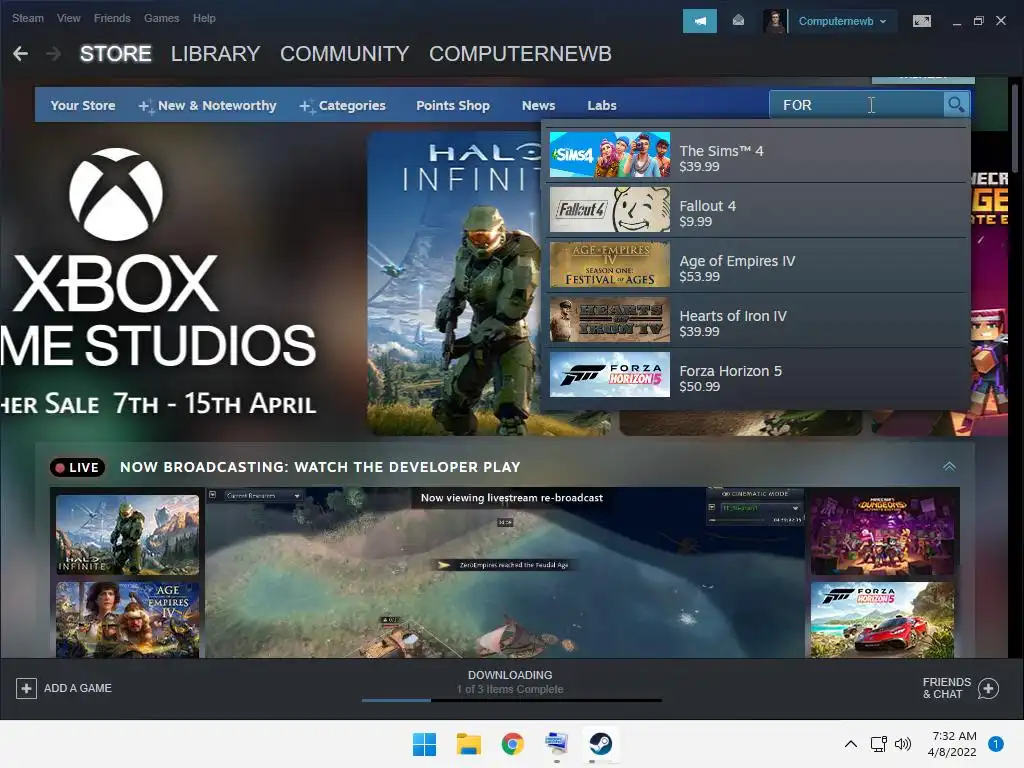1024x768 pixels.
Task: Show hidden system tray icons chevron
Action: click(x=850, y=744)
